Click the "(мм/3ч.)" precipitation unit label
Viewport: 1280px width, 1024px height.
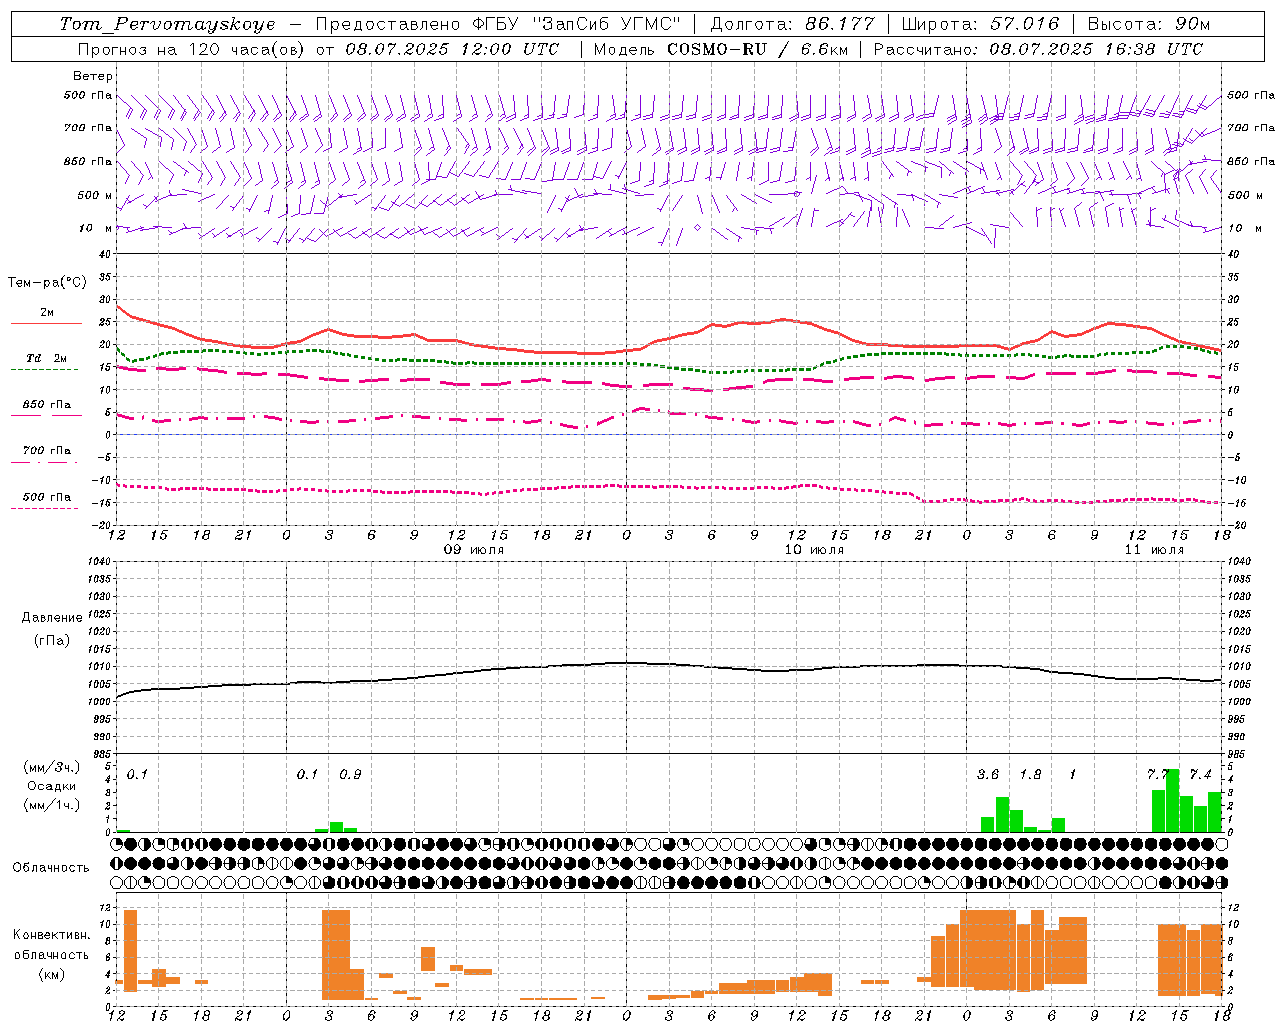tap(52, 767)
